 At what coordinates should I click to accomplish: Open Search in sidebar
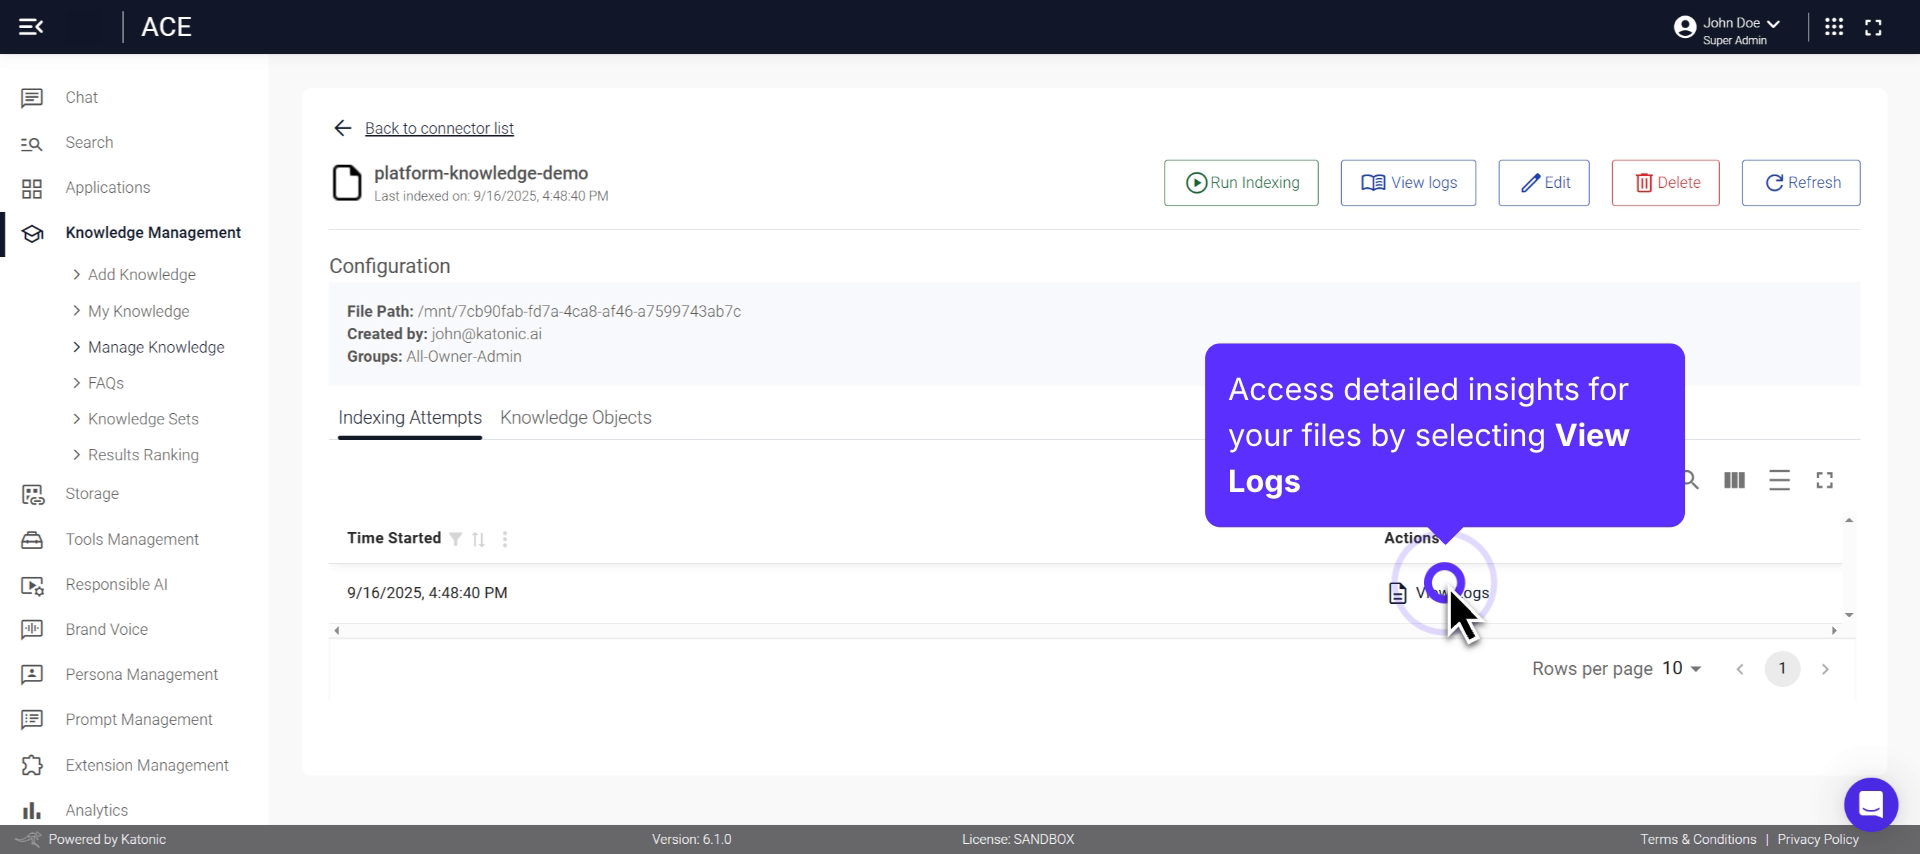pyautogui.click(x=89, y=142)
